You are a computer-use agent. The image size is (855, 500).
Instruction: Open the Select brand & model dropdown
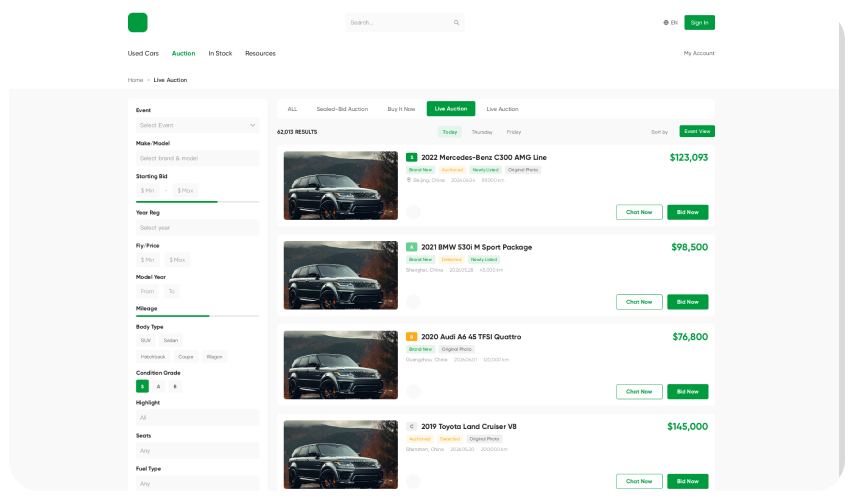197,158
